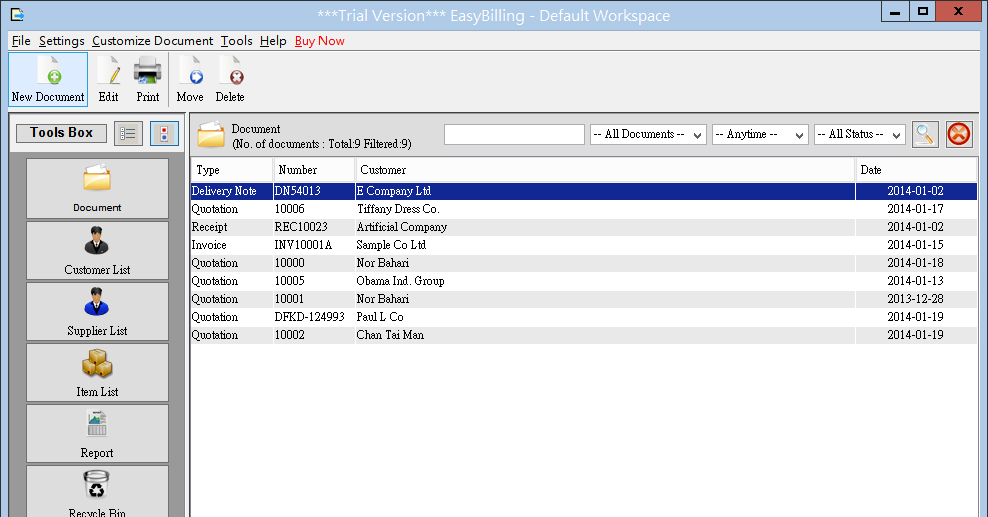Screen dimensions: 988x517
Task: Click the Tools Box button
Action: [61, 133]
